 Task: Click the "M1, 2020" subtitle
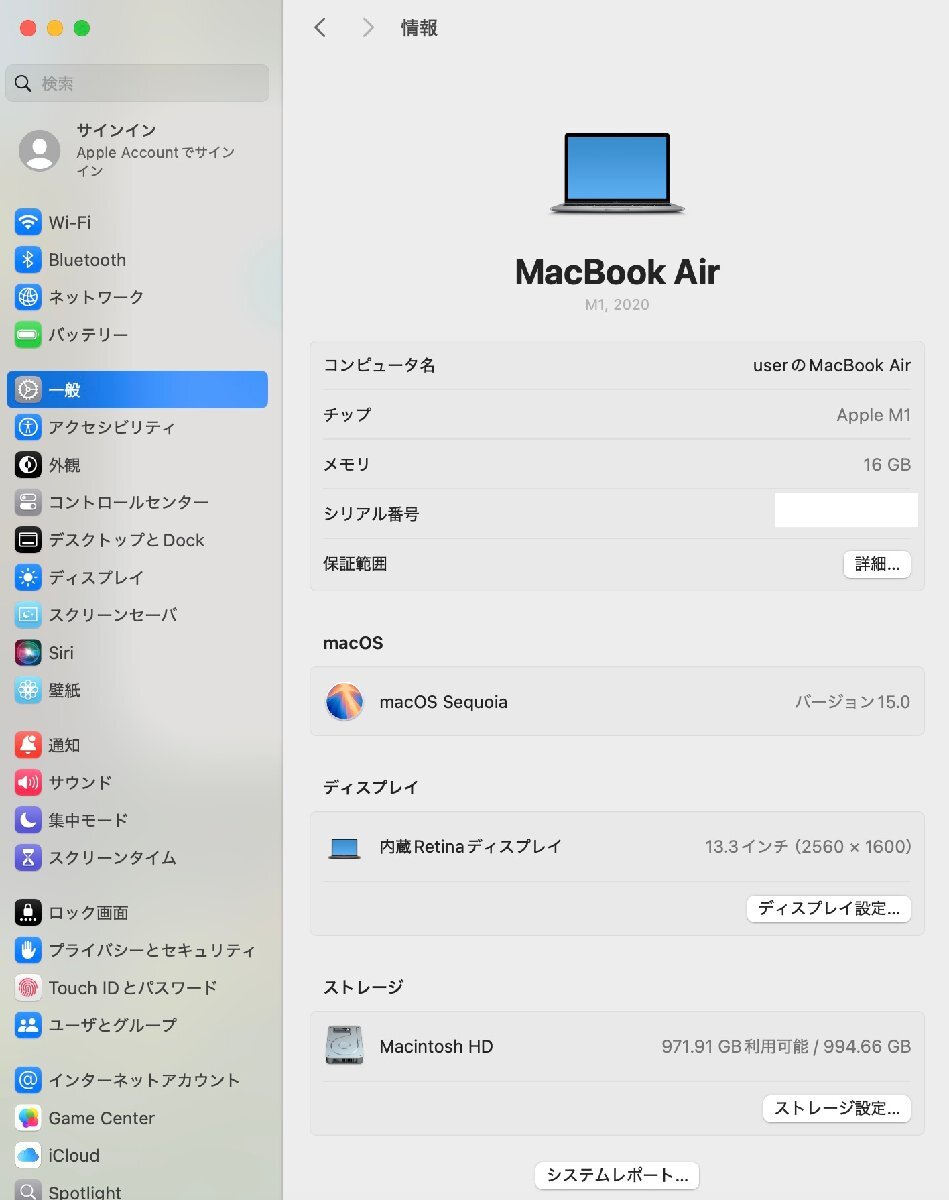pos(617,305)
